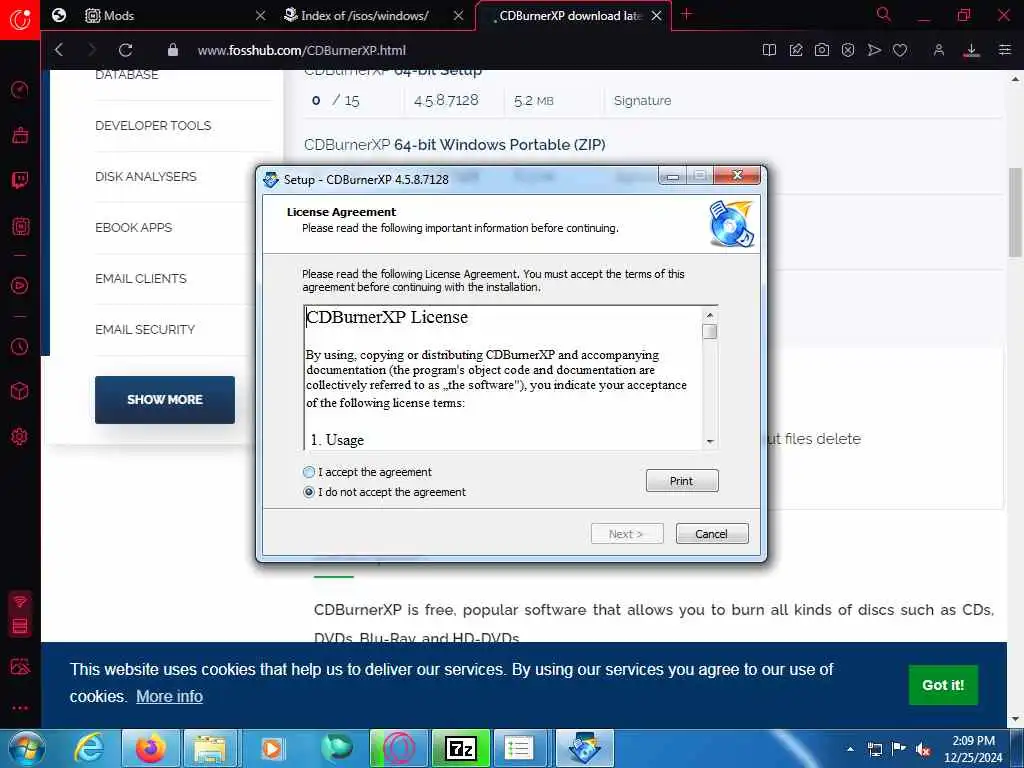Show hidden system tray icons arrow
Image resolution: width=1024 pixels, height=768 pixels.
(x=850, y=749)
